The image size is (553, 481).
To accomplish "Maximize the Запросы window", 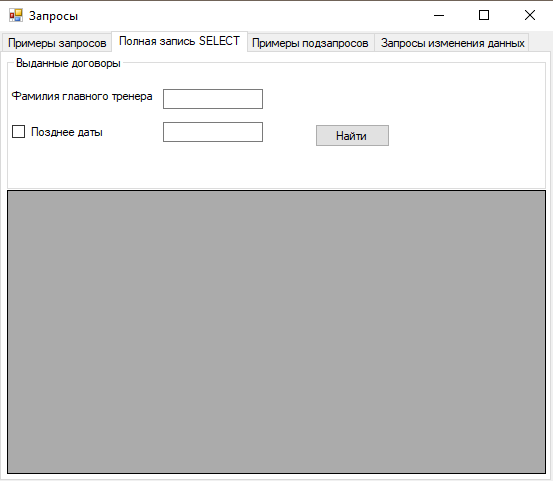I will [484, 16].
